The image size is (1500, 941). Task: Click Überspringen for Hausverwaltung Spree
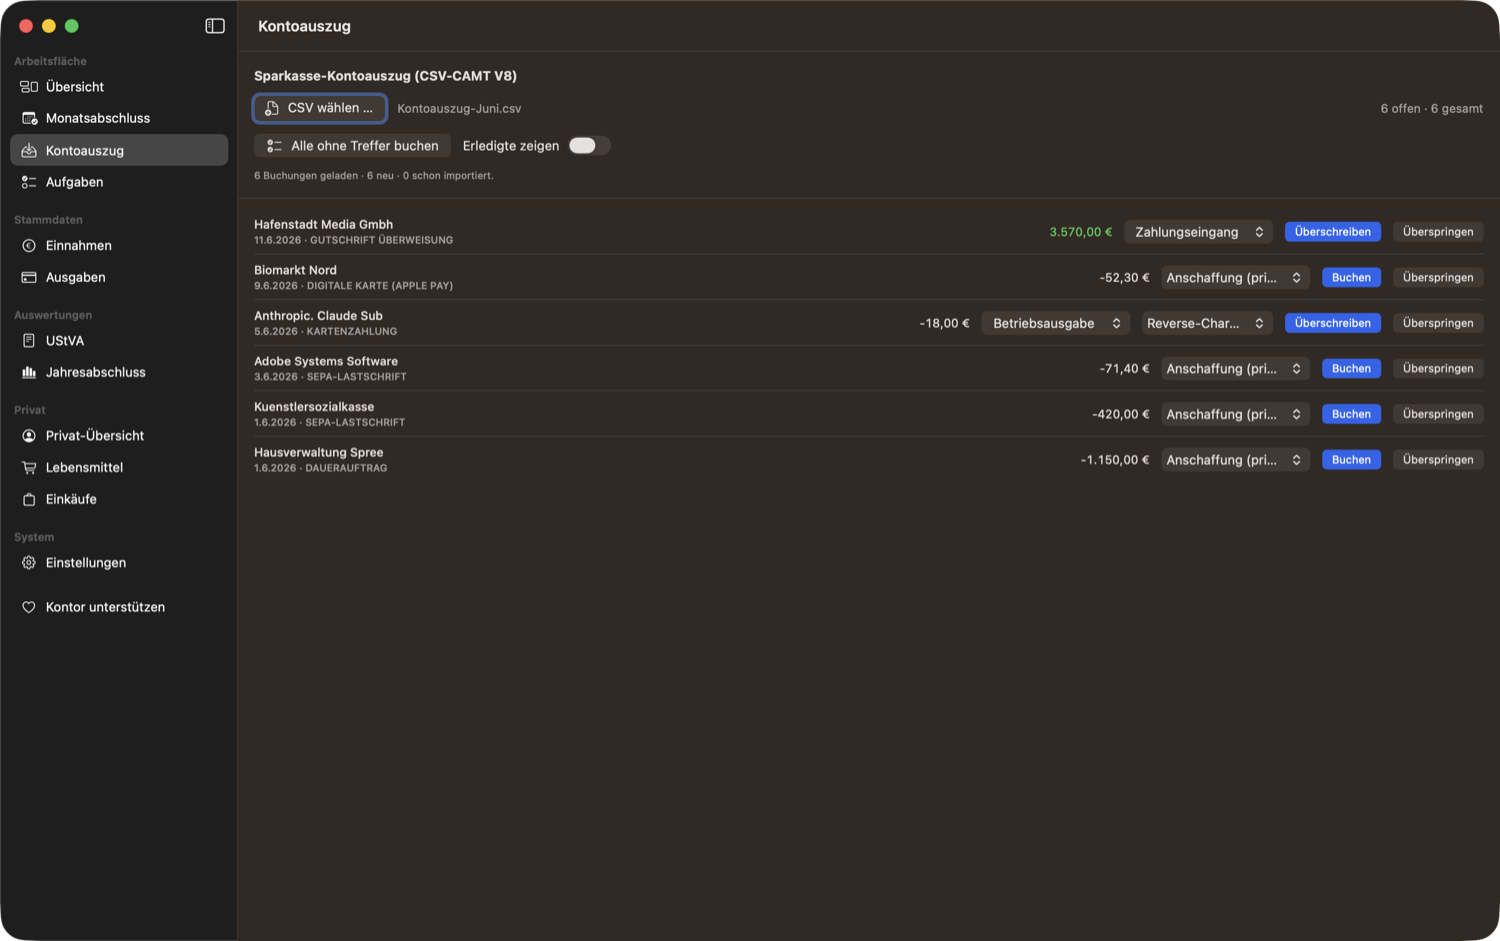point(1438,460)
